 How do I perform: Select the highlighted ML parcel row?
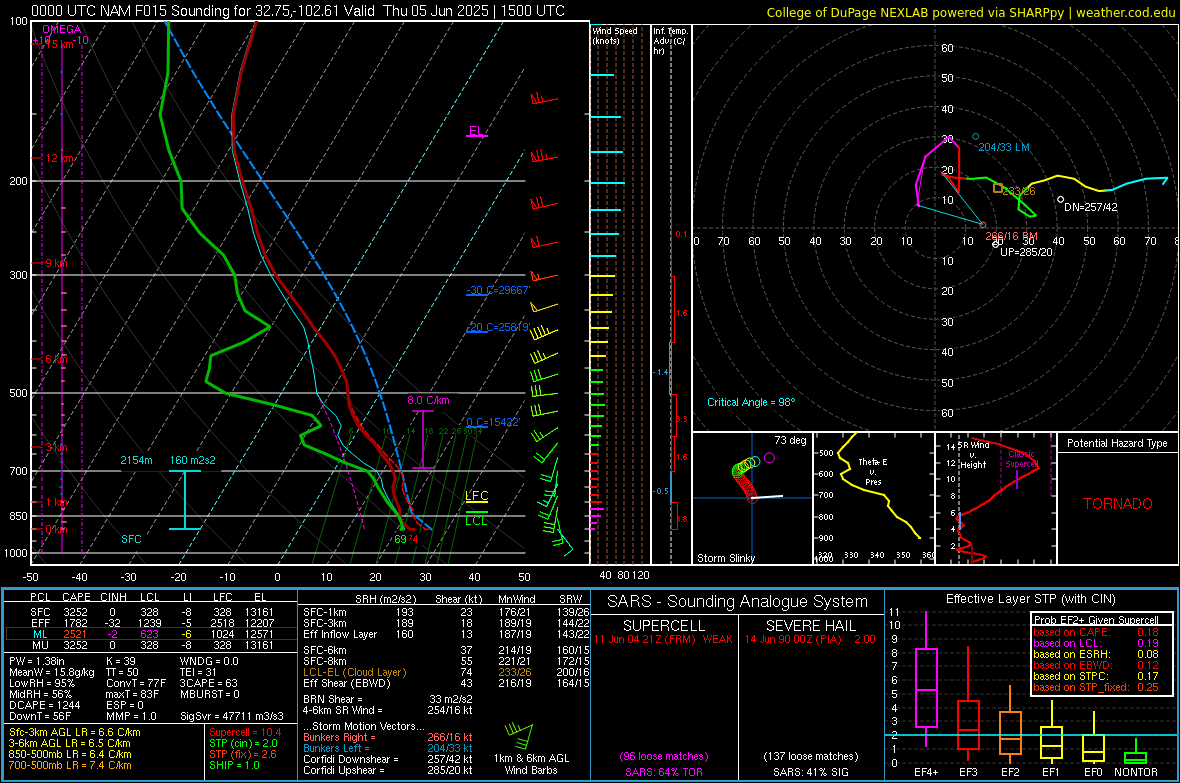[151, 634]
